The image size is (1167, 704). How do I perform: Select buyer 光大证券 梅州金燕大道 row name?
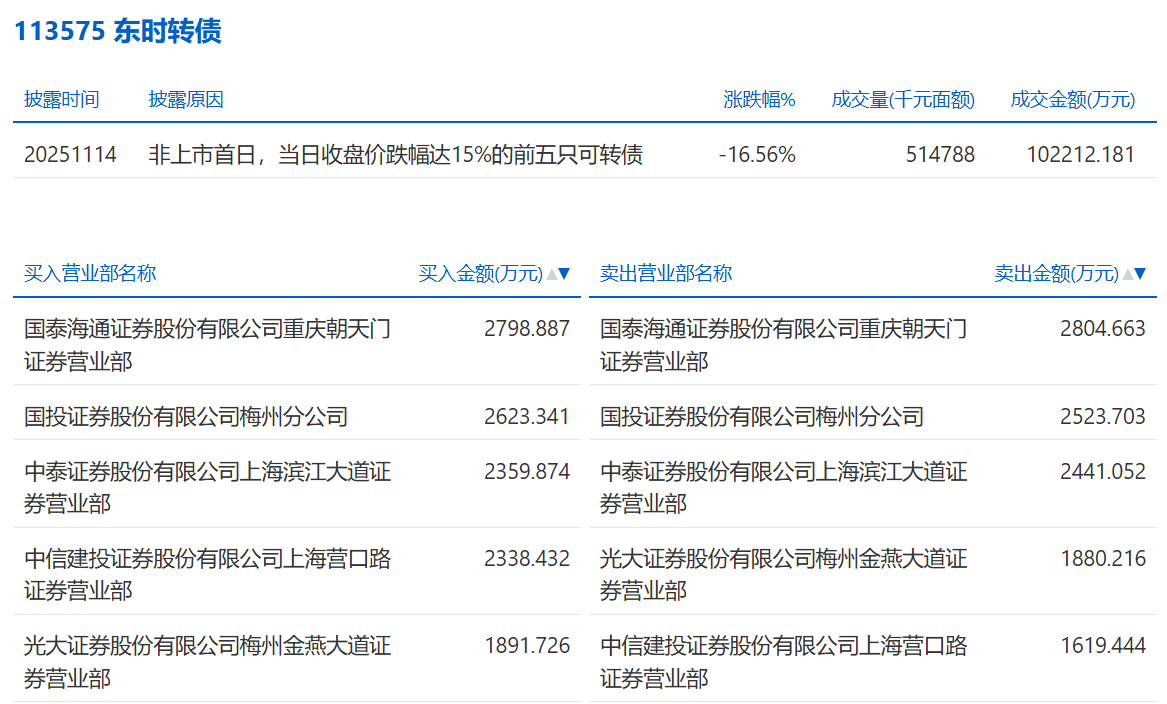(x=208, y=662)
